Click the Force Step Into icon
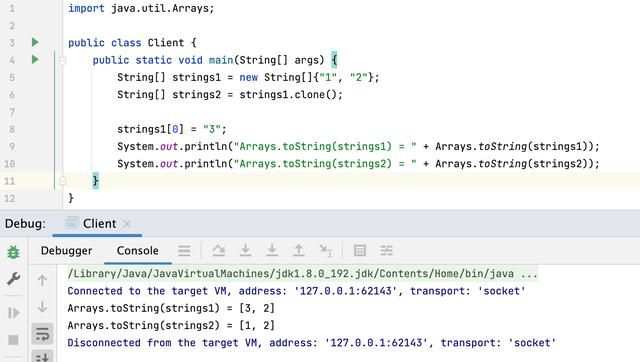The height and width of the screenshot is (362, 640). point(272,250)
